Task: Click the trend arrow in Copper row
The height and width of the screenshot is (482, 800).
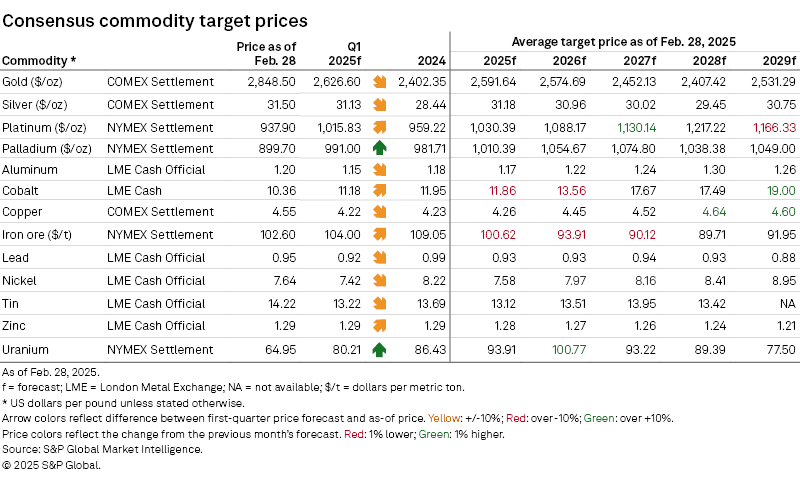Action: click(380, 212)
